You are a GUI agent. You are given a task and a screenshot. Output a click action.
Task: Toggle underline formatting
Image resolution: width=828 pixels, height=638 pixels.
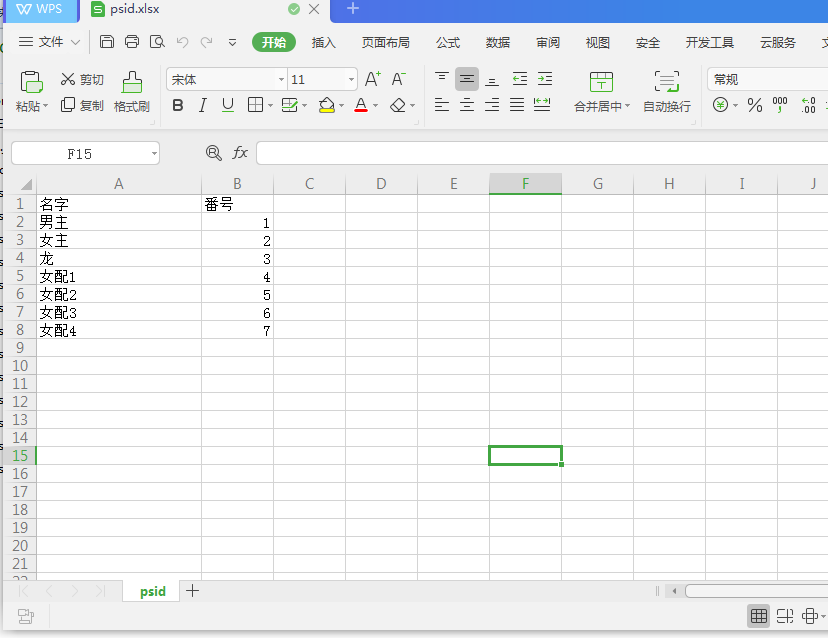pyautogui.click(x=228, y=105)
